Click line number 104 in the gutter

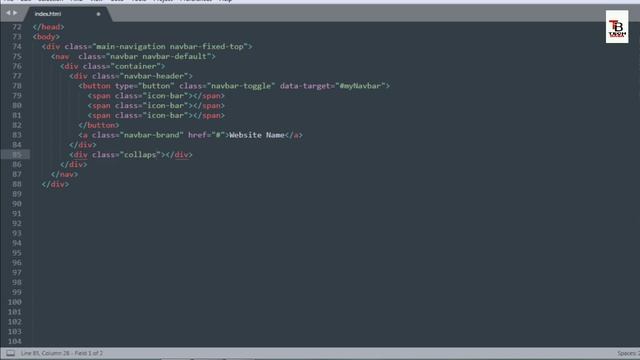click(14, 341)
